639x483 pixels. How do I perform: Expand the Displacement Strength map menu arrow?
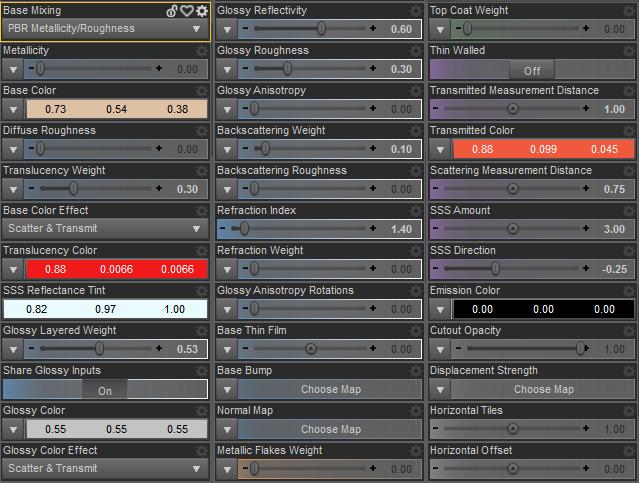[440, 389]
